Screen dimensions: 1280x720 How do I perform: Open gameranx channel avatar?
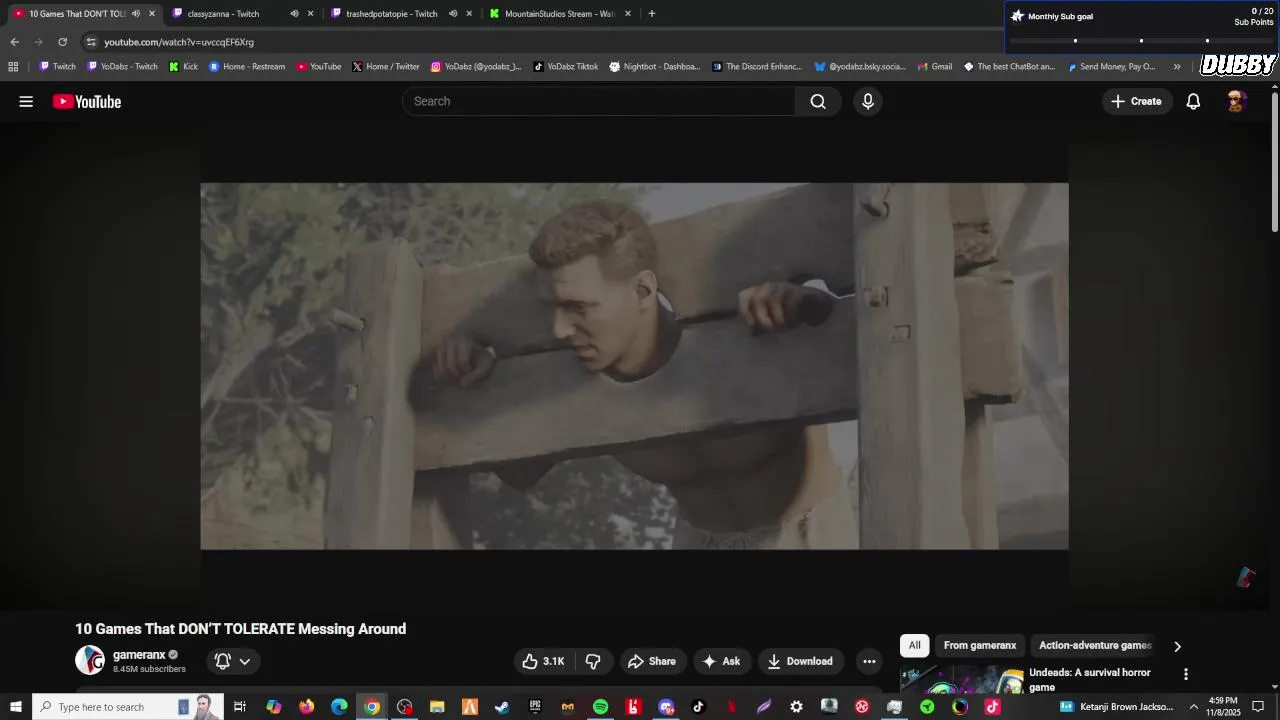(x=90, y=660)
